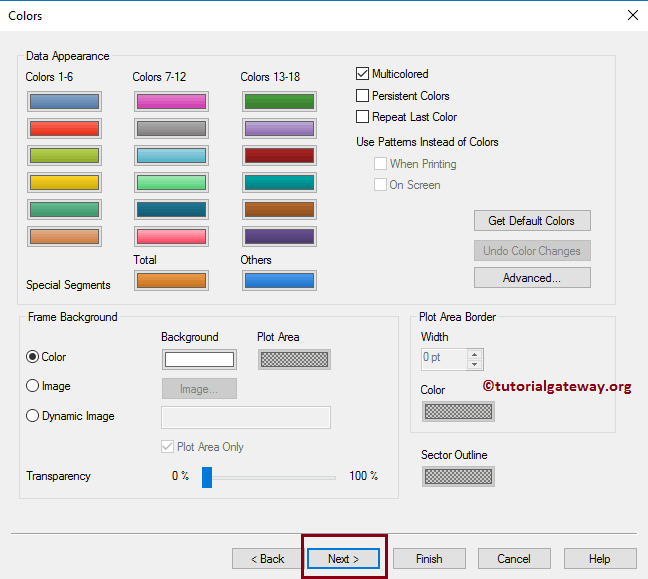Select the Image radio button
This screenshot has width=648, height=579.
[x=32, y=386]
